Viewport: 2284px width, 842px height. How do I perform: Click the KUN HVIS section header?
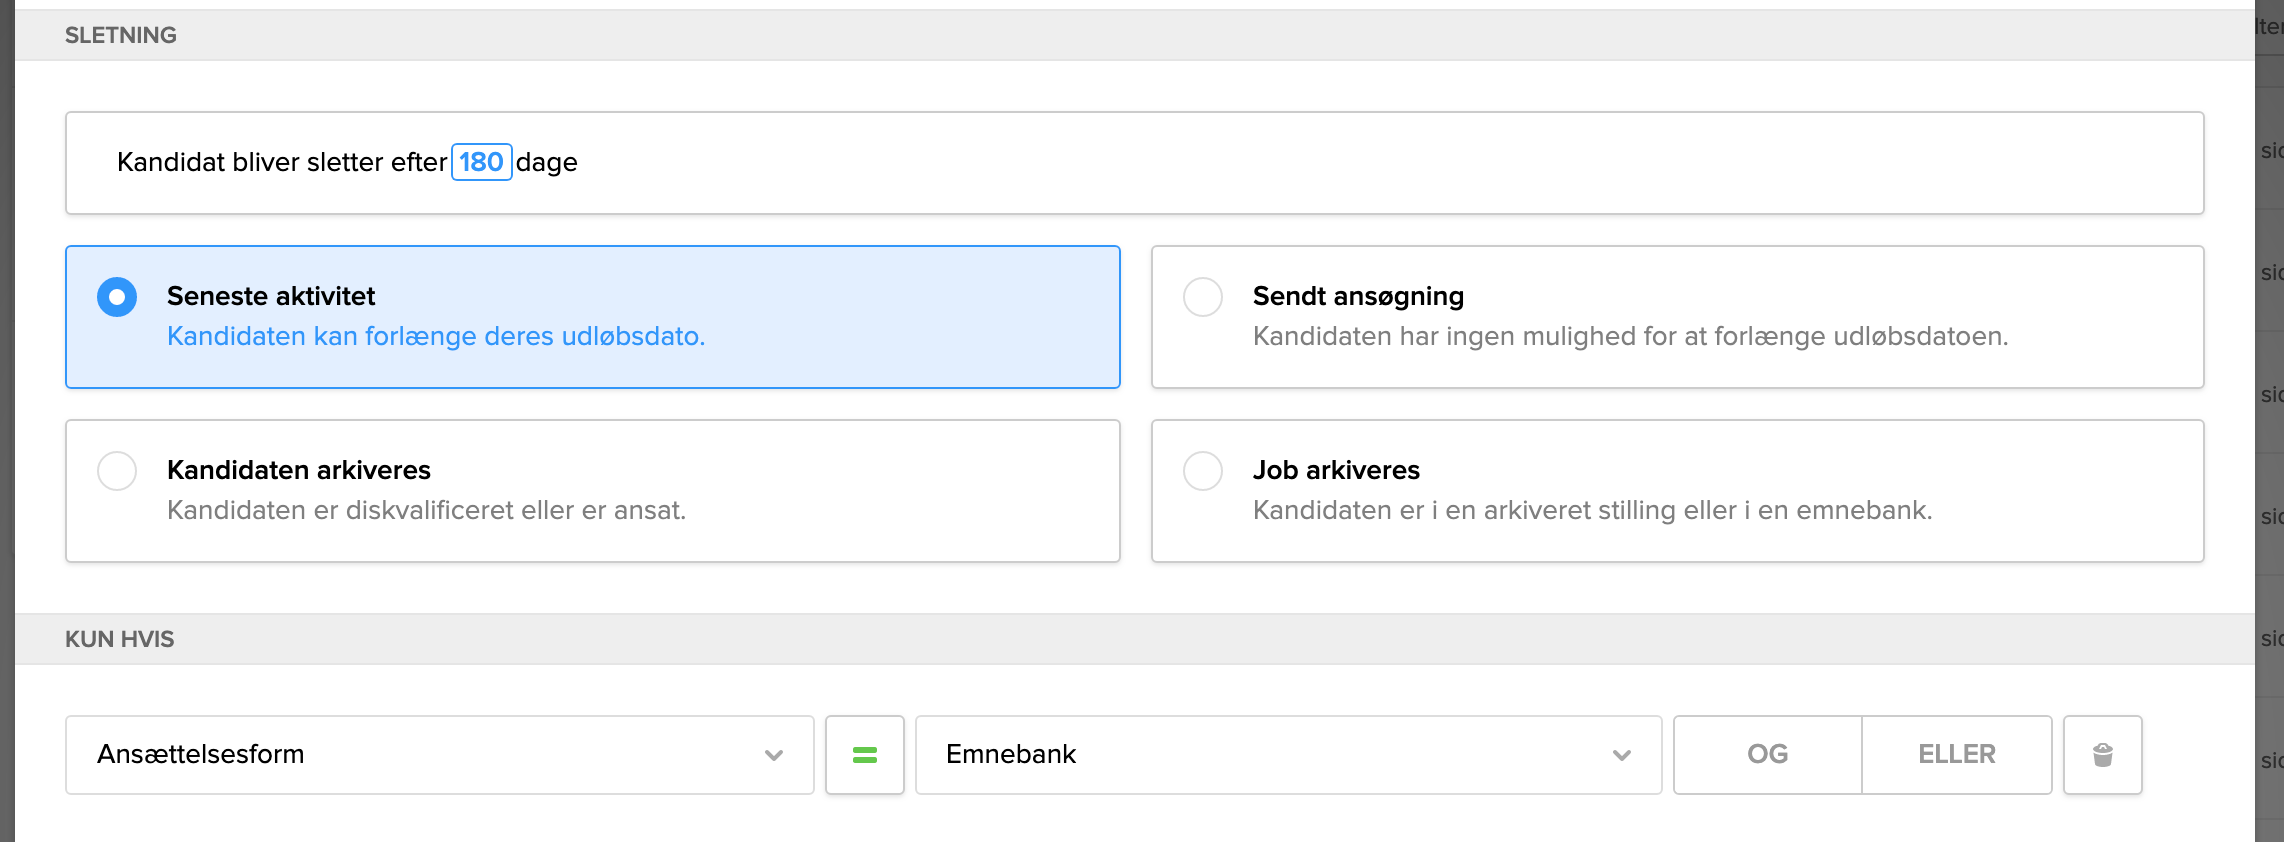click(119, 639)
